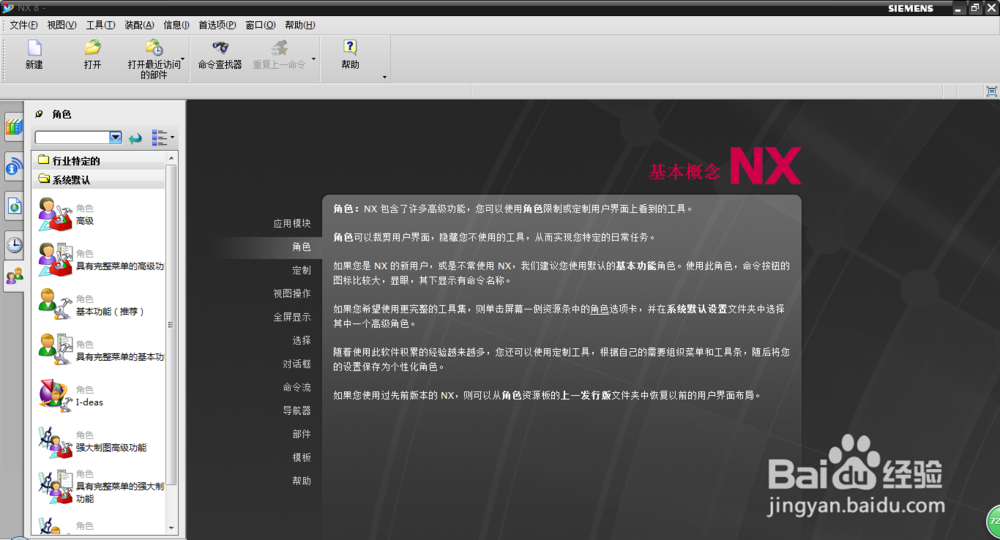Screen dimensions: 1000x540
Task: Open the history clock sidebar icon
Action: [x=13, y=245]
